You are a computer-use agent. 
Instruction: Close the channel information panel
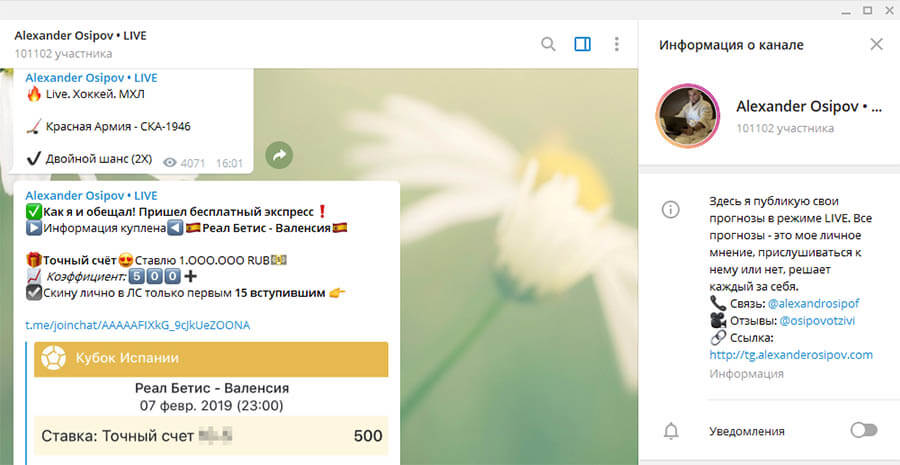point(876,44)
